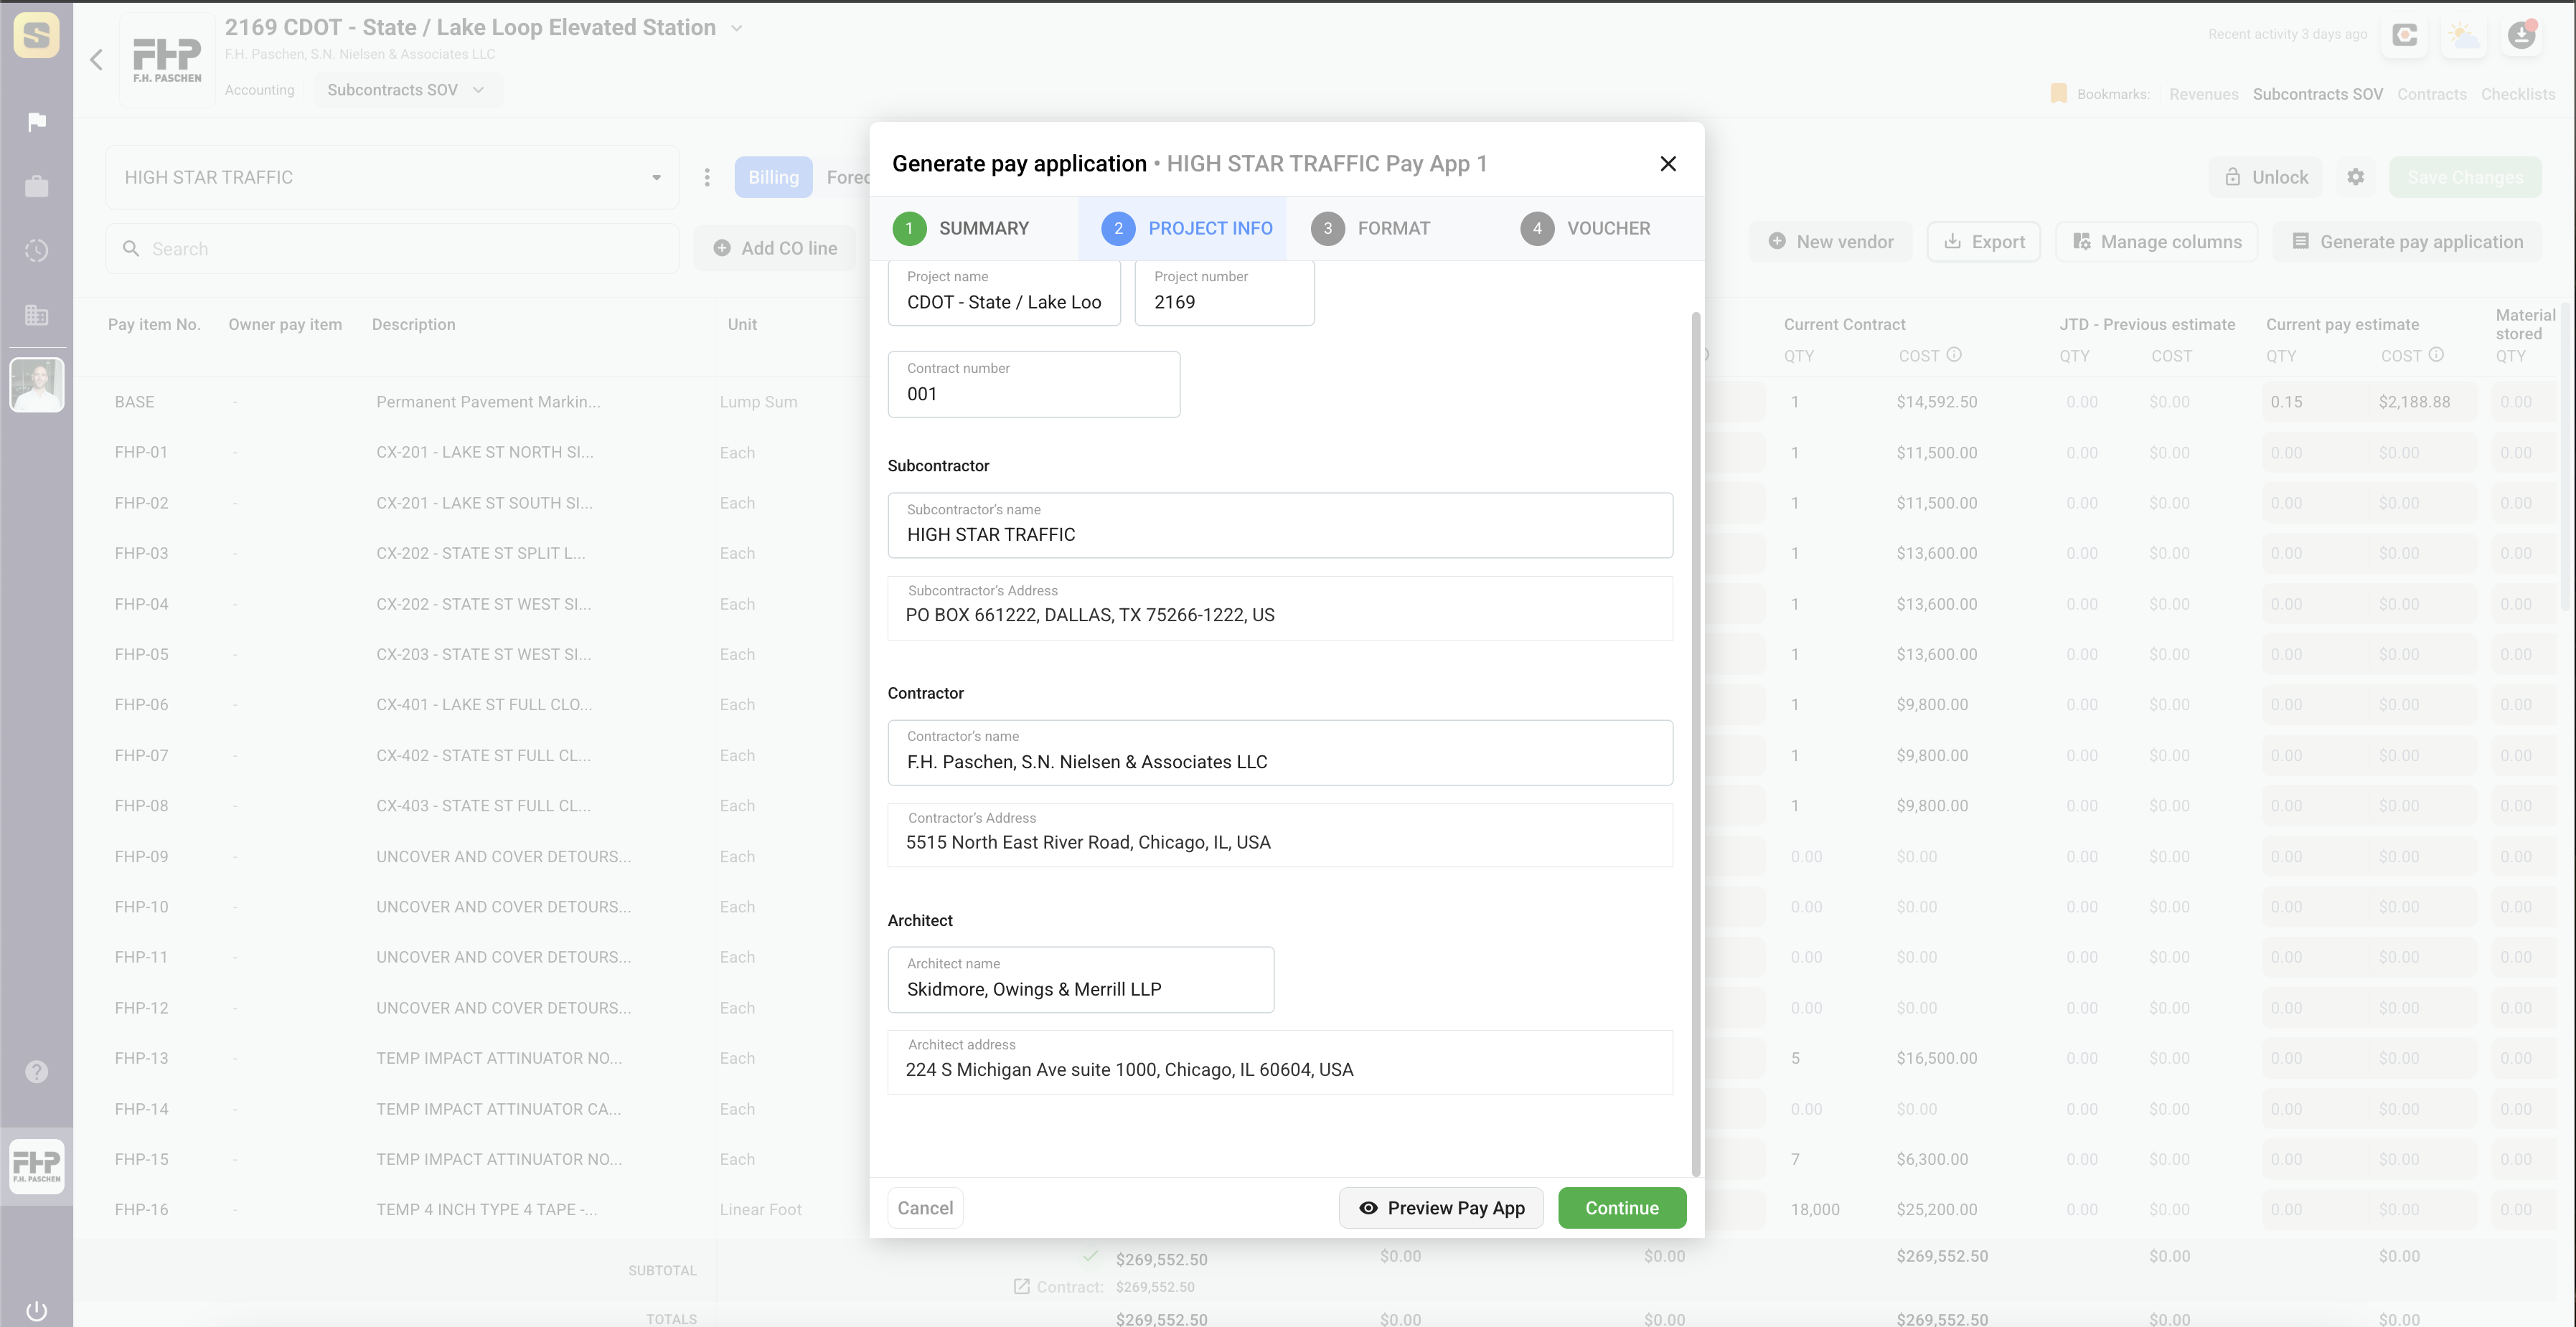Click Cancel in the dialog
Screen dimensions: 2576x1327
point(925,1208)
